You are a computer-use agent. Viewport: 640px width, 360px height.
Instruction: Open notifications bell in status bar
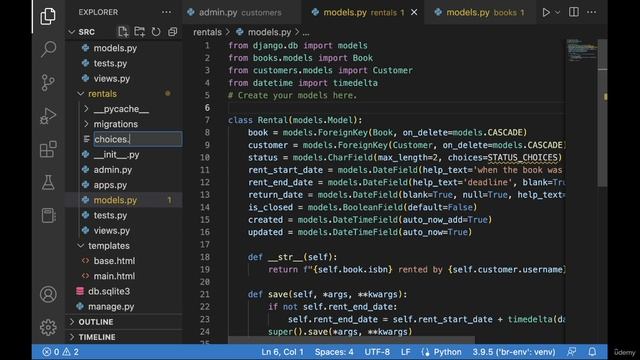(592, 352)
